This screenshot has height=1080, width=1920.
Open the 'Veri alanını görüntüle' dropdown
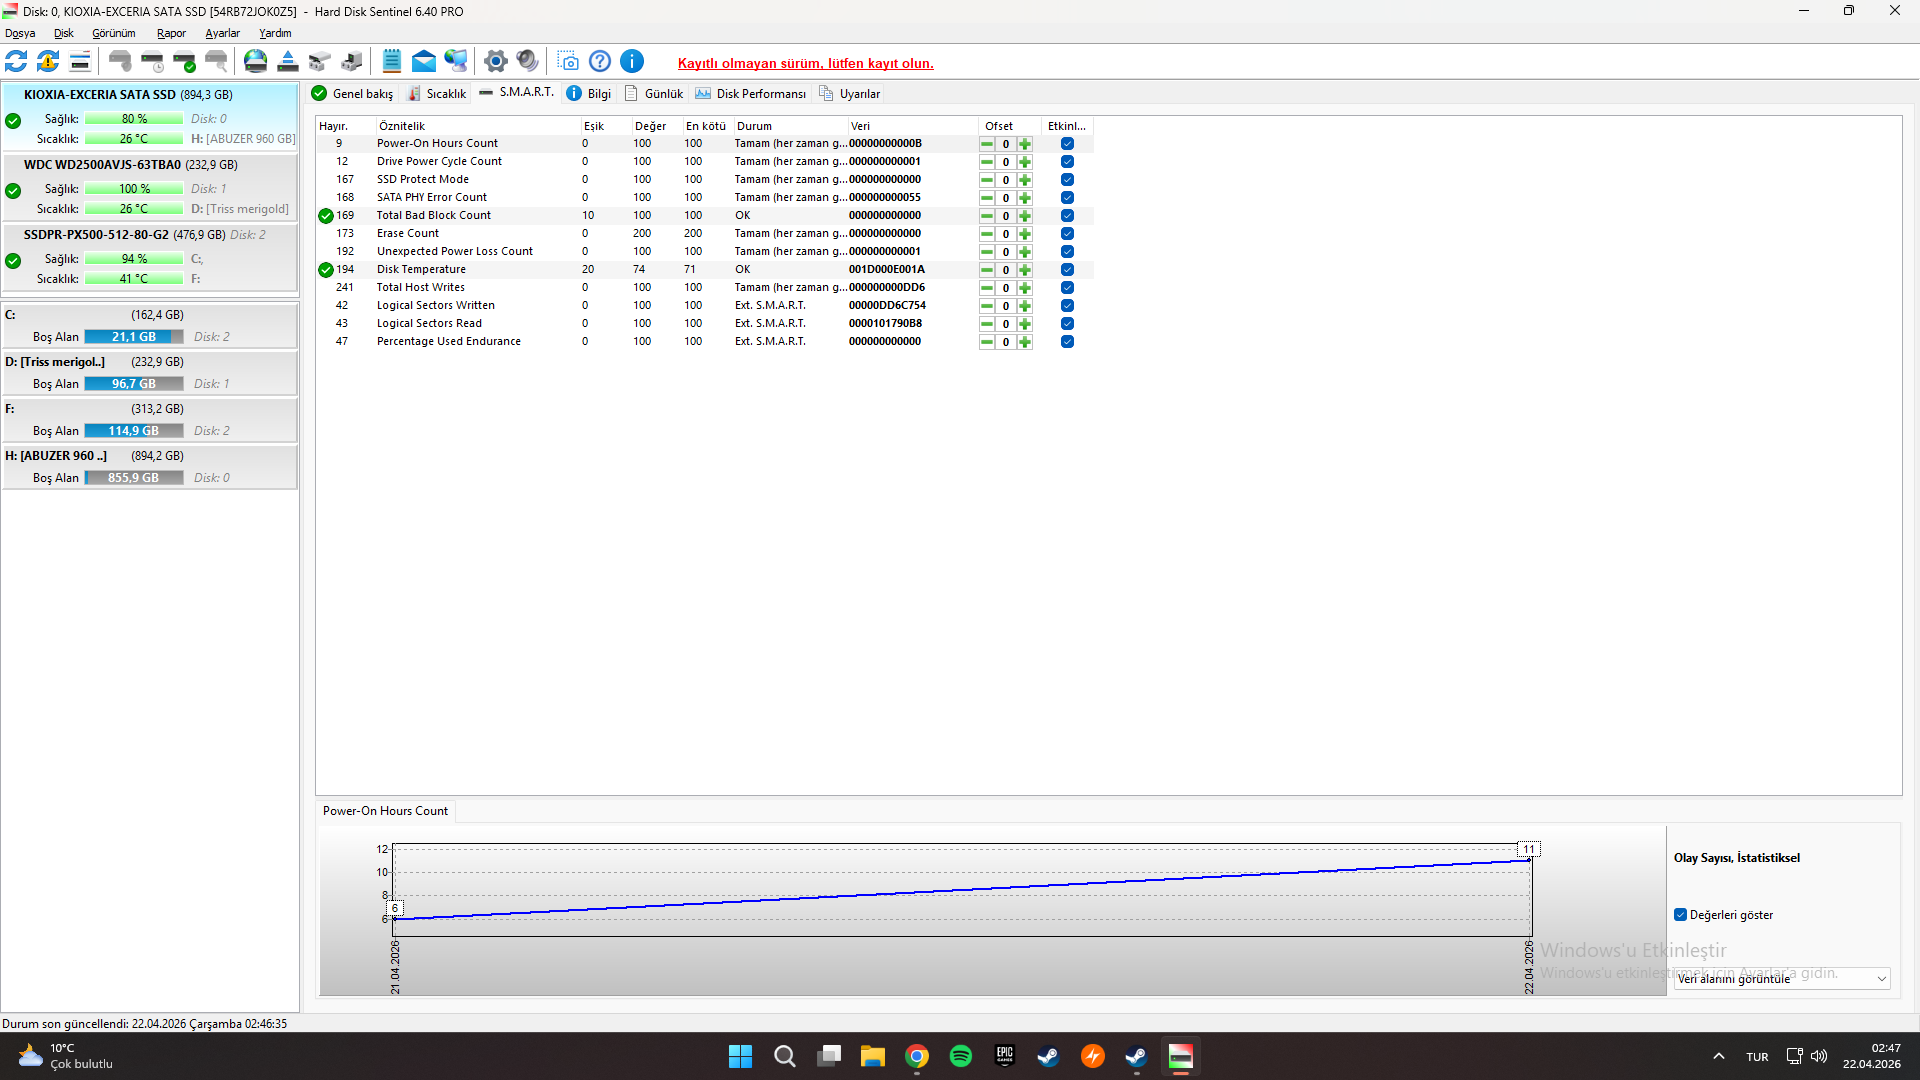1782,979
